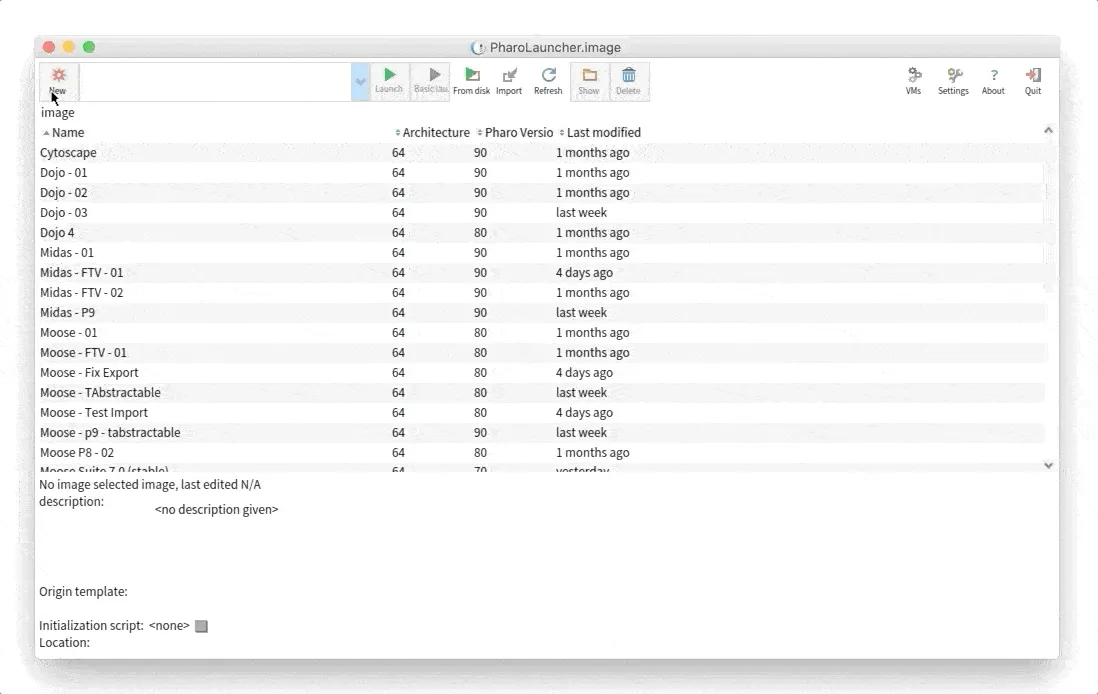The width and height of the screenshot is (1098, 694).
Task: Click the Delete trash icon
Action: pos(628,81)
